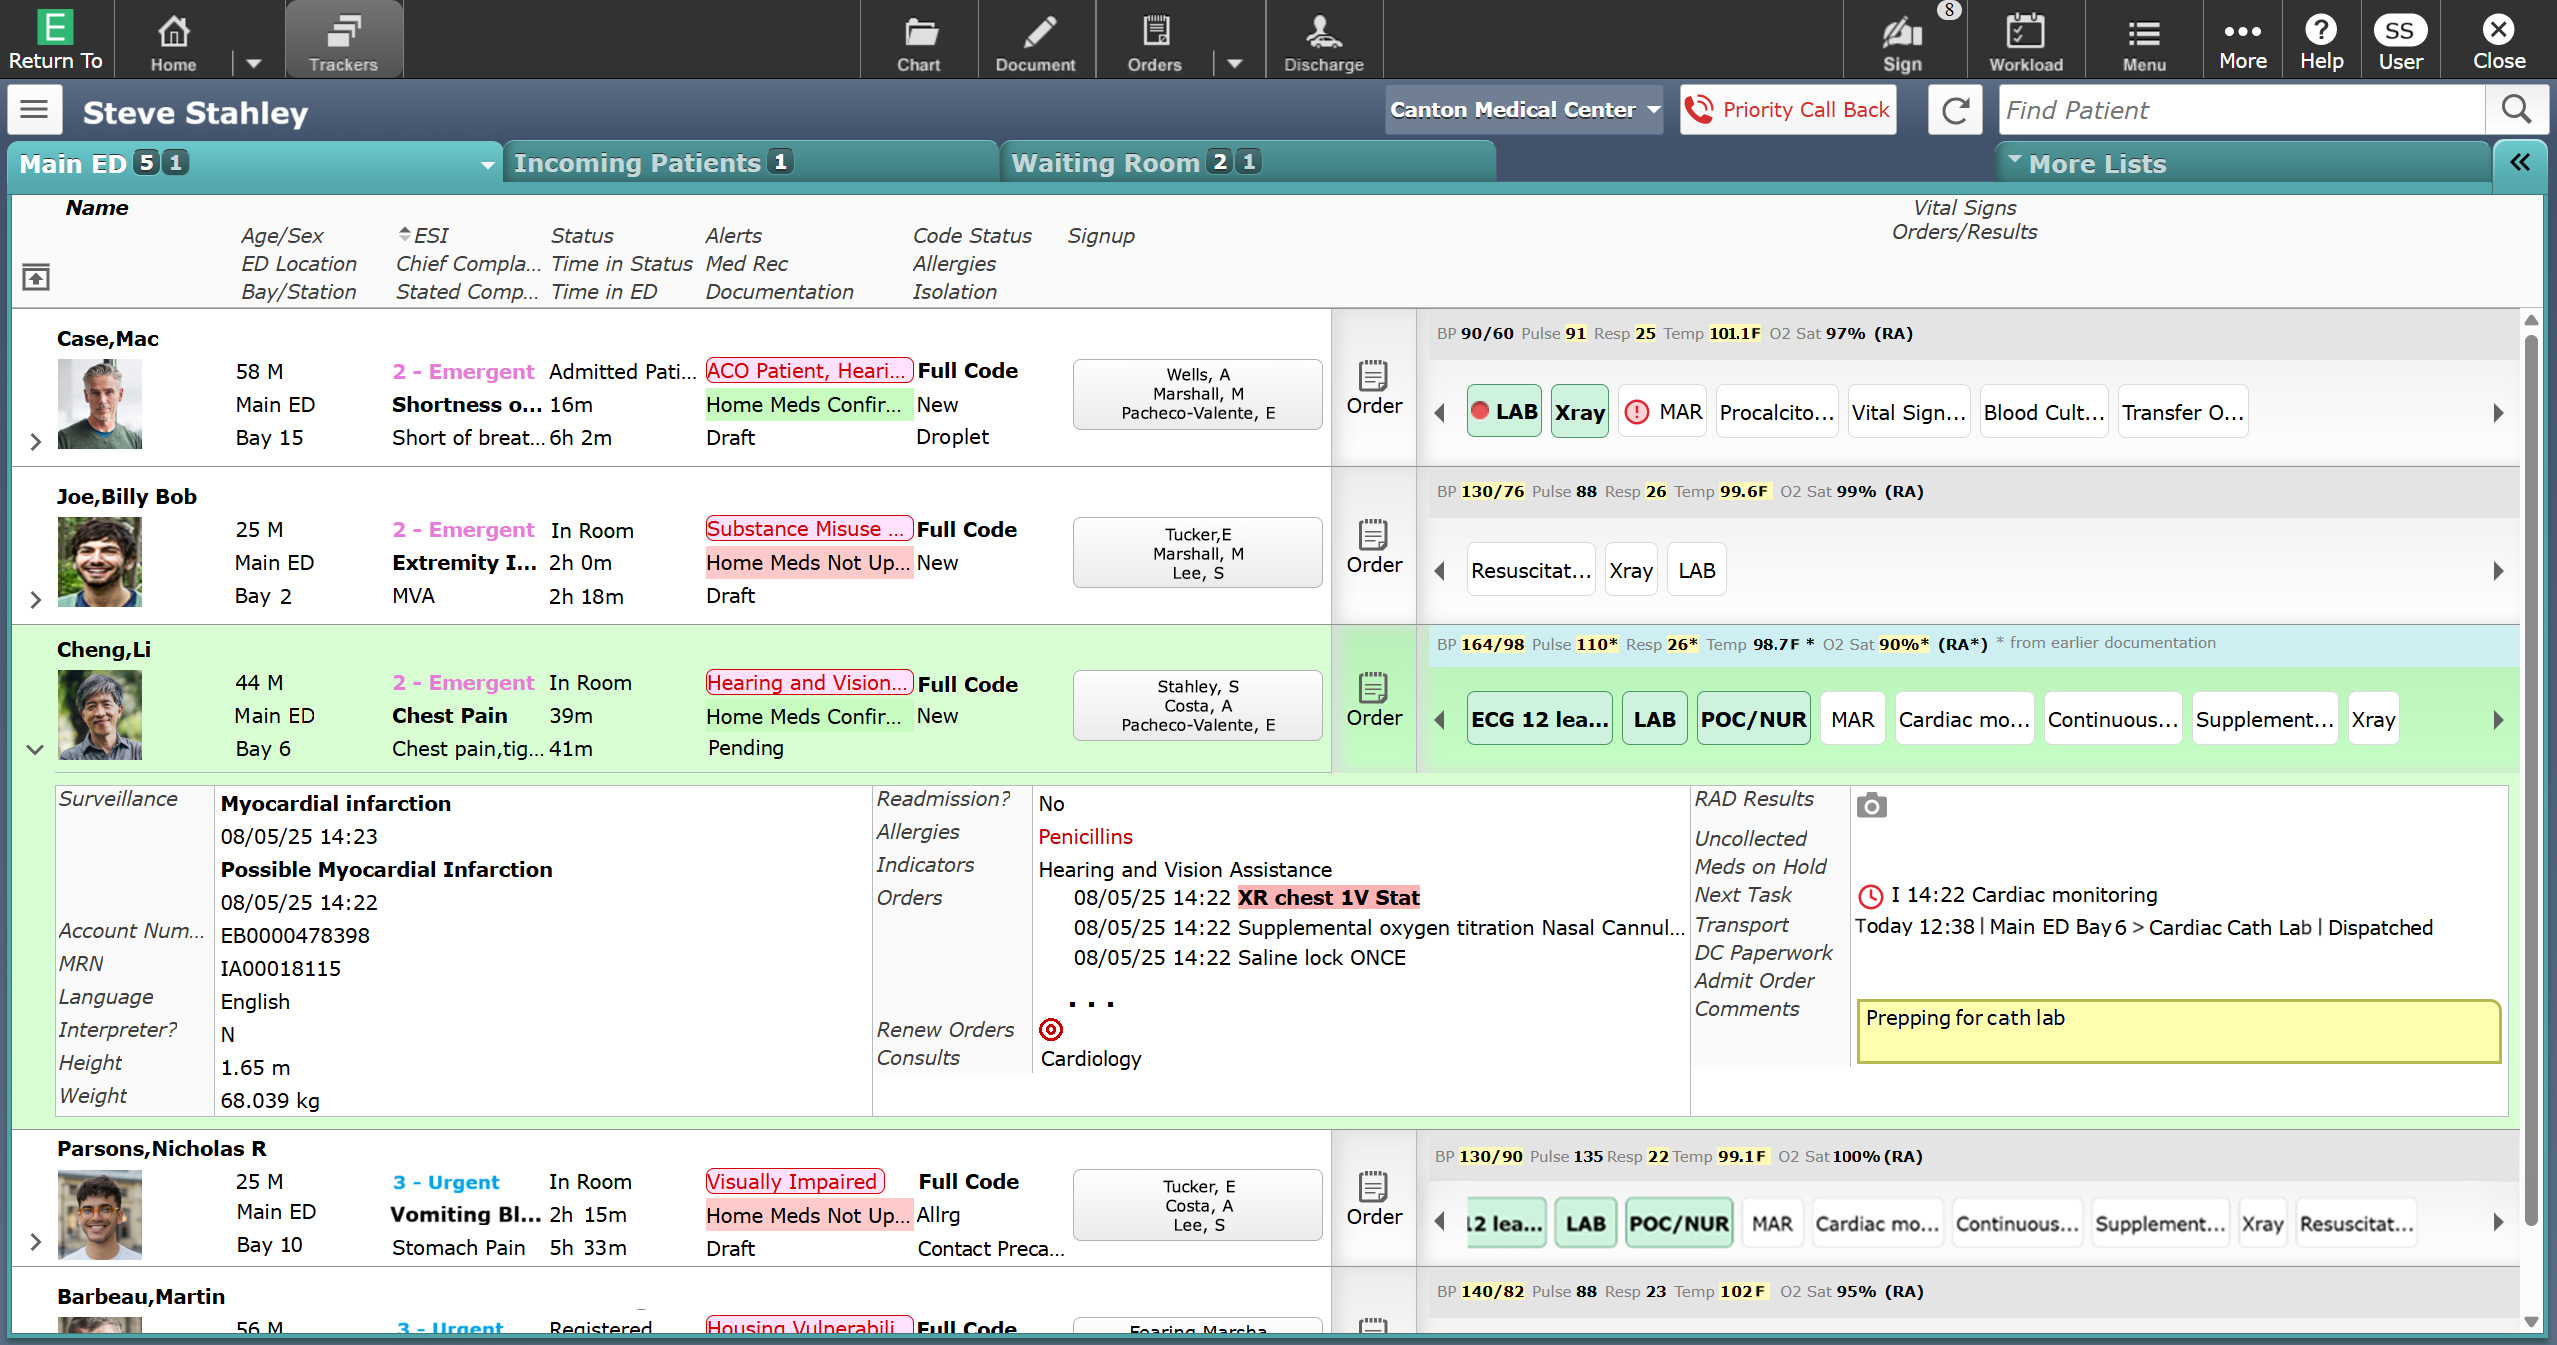Viewport: 2557px width, 1345px height.
Task: Open Order icon for Case,Mac
Action: click(1374, 388)
